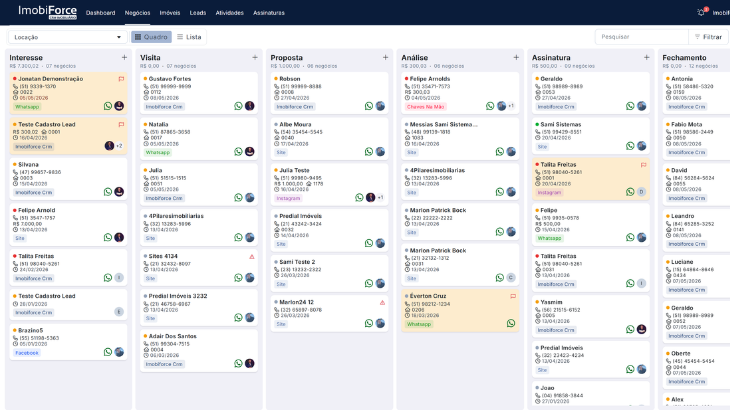Open ImobiForce logo home link

tap(47, 12)
